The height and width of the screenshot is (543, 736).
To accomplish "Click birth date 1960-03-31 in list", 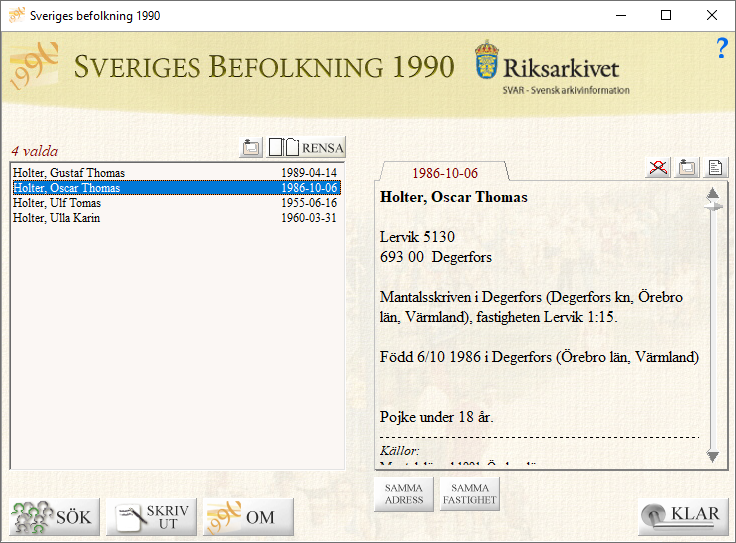I will (309, 218).
